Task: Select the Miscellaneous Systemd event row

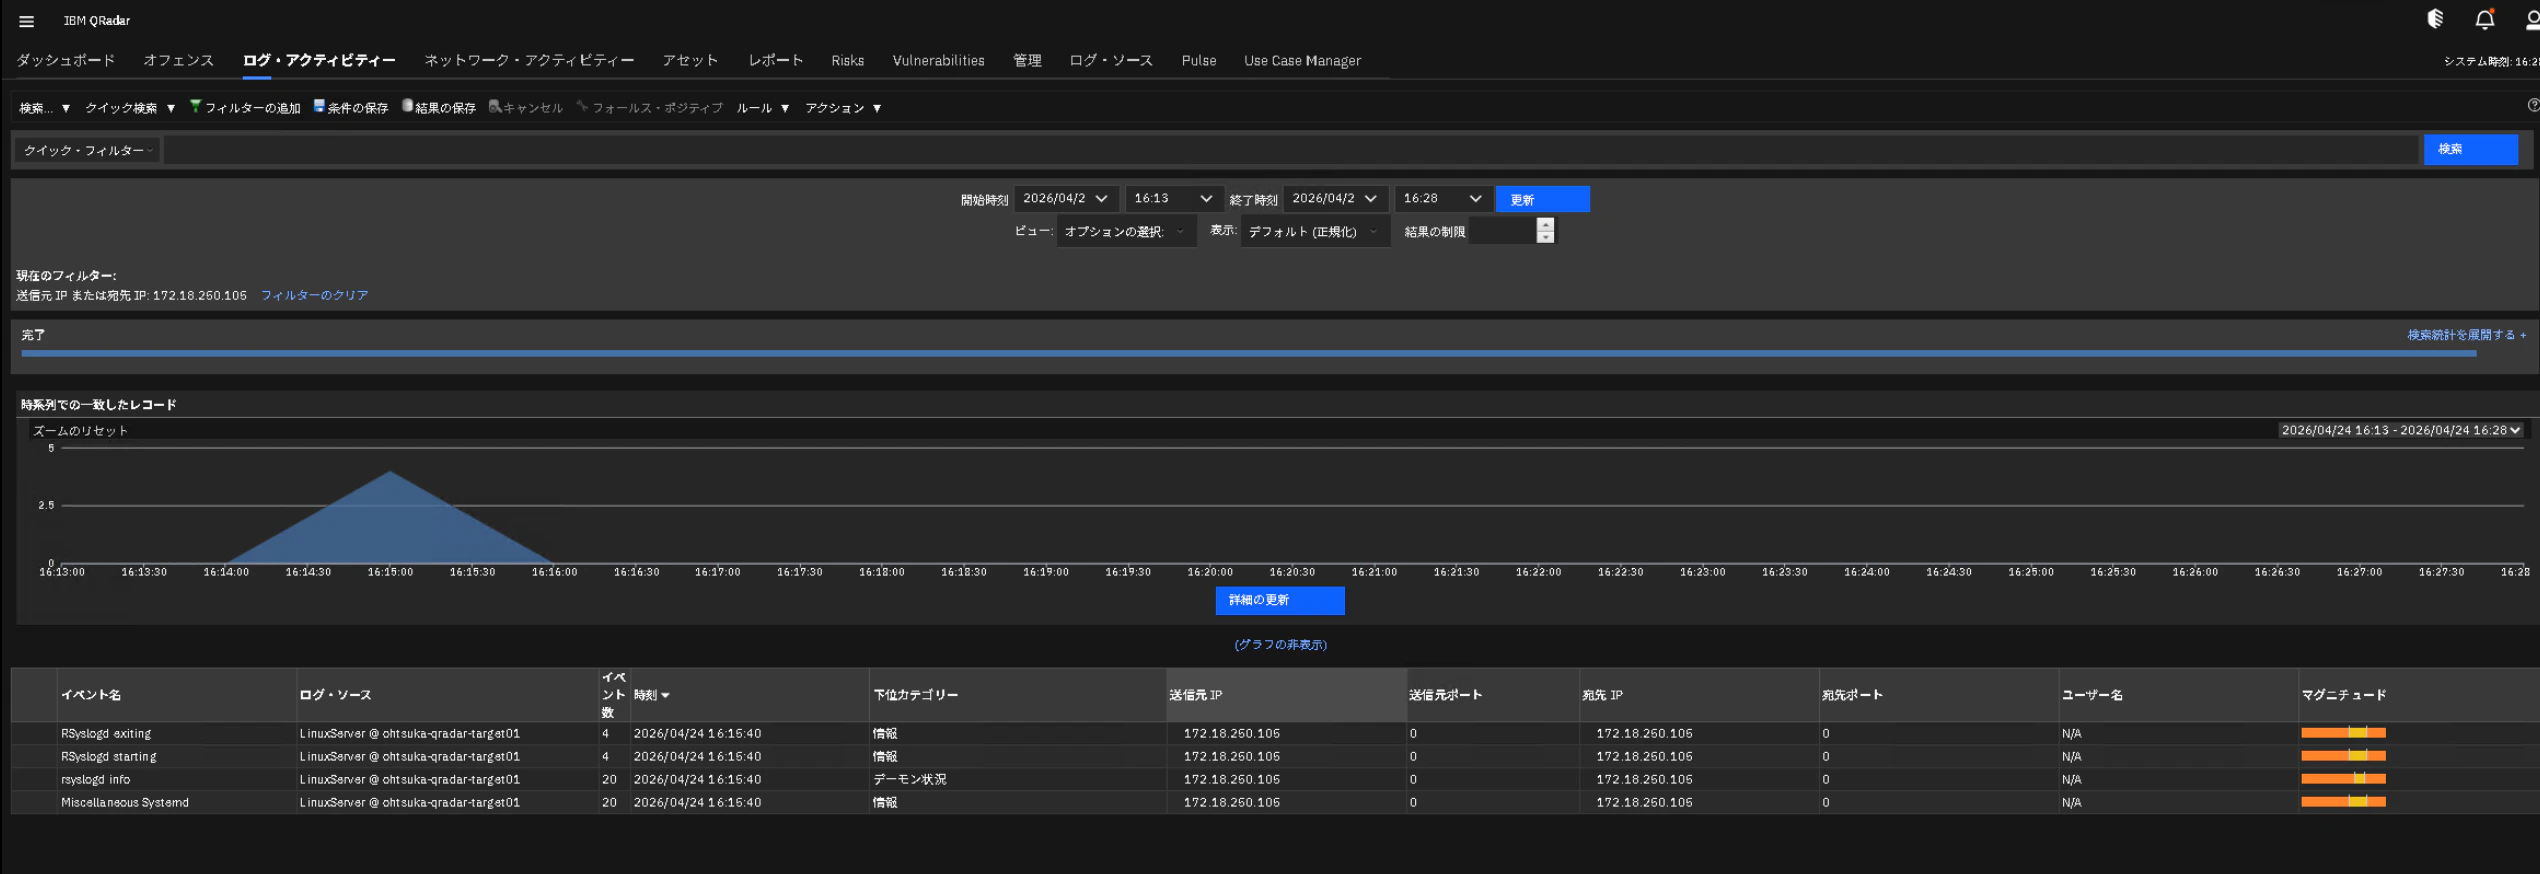Action: 1275,802
